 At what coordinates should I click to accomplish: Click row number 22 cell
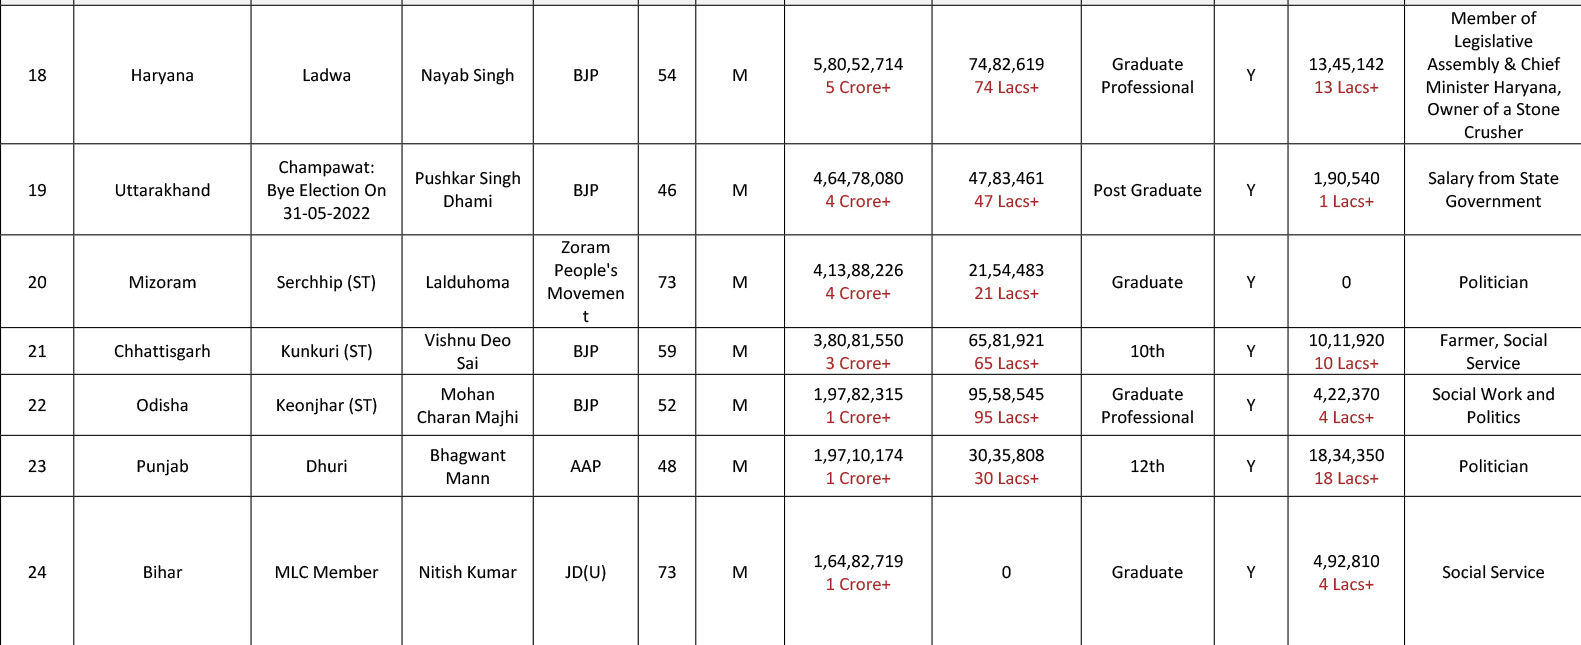[x=37, y=405]
